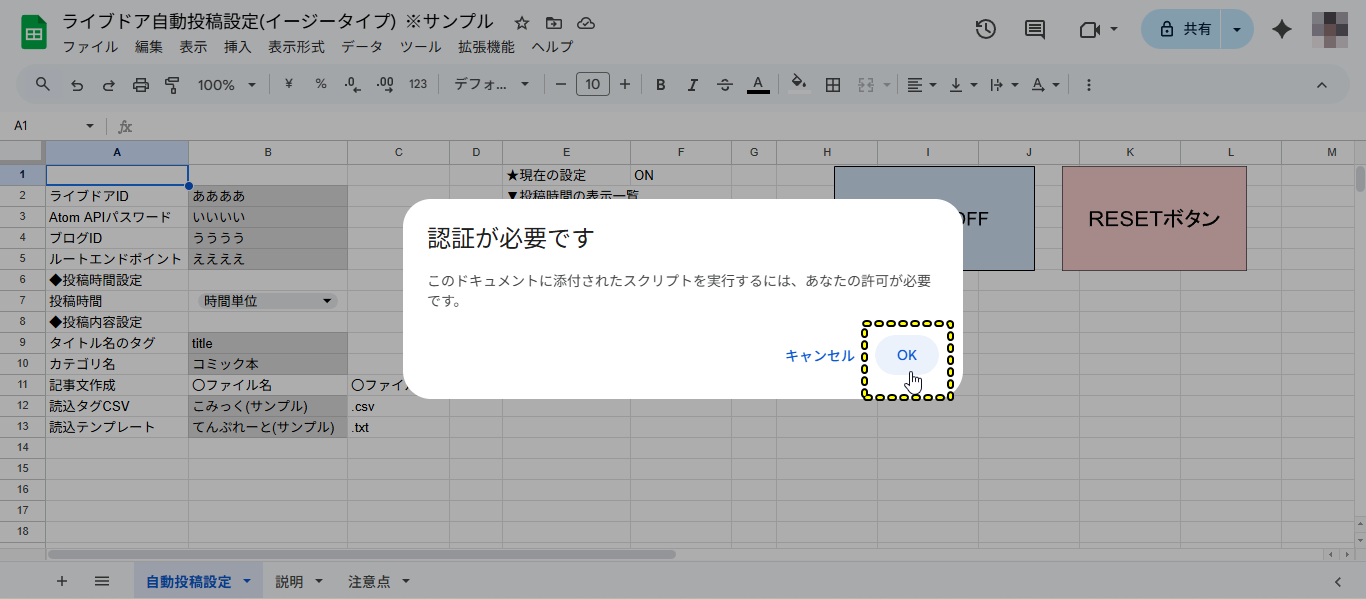Check the cloud save status icon
The image size is (1366, 599).
[x=587, y=23]
